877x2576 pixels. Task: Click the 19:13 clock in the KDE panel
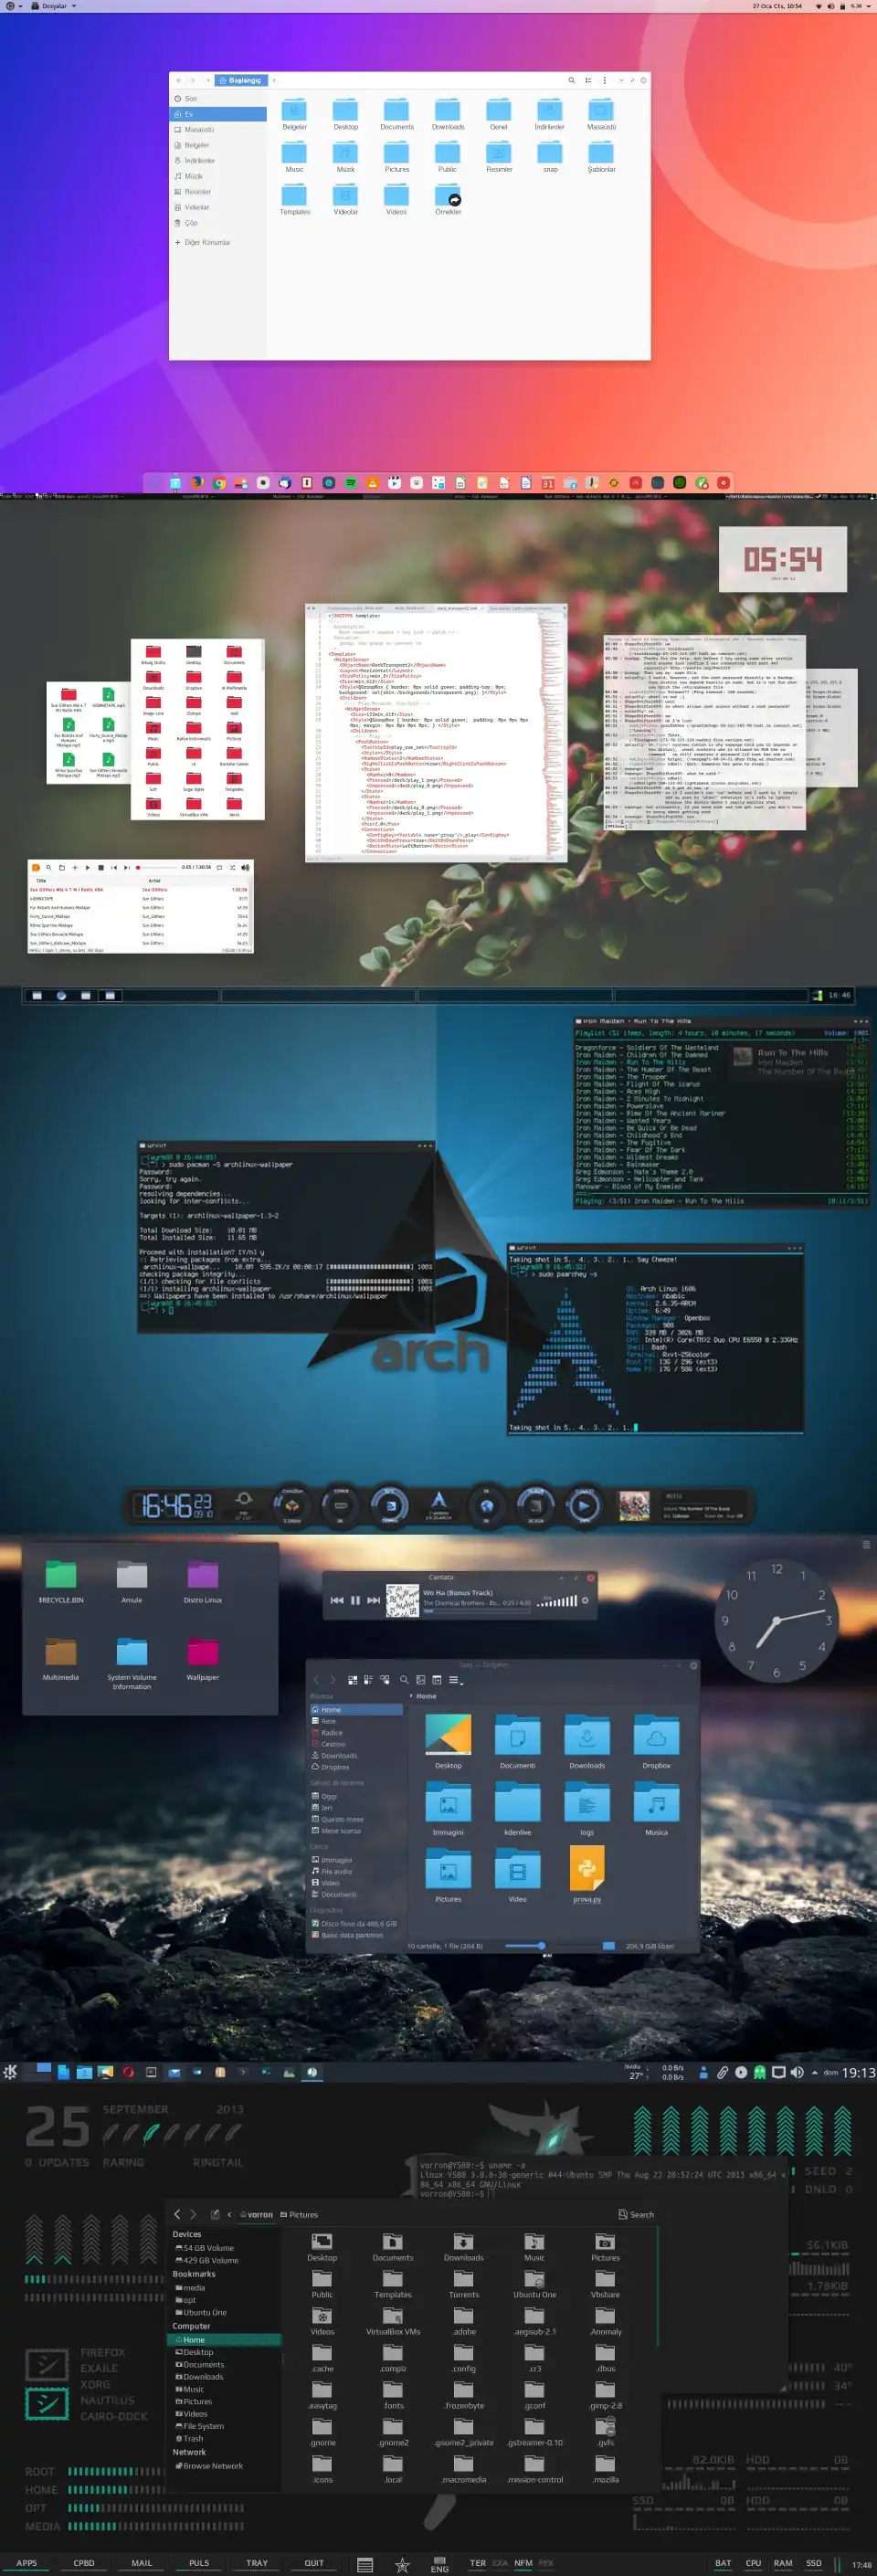coord(859,2072)
